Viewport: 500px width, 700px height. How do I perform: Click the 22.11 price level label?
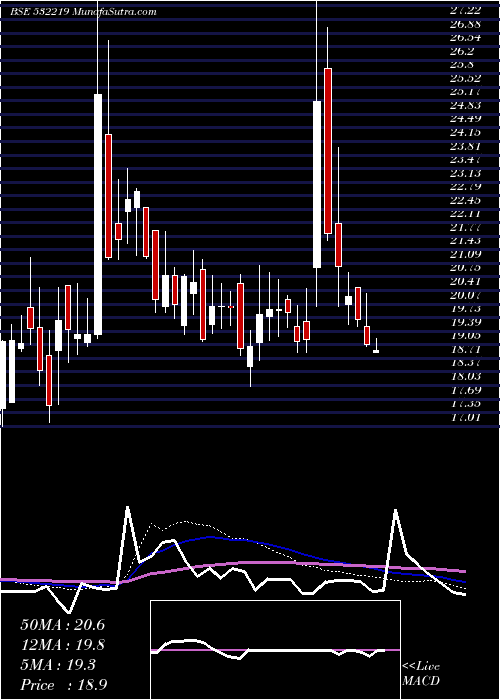pyautogui.click(x=465, y=213)
